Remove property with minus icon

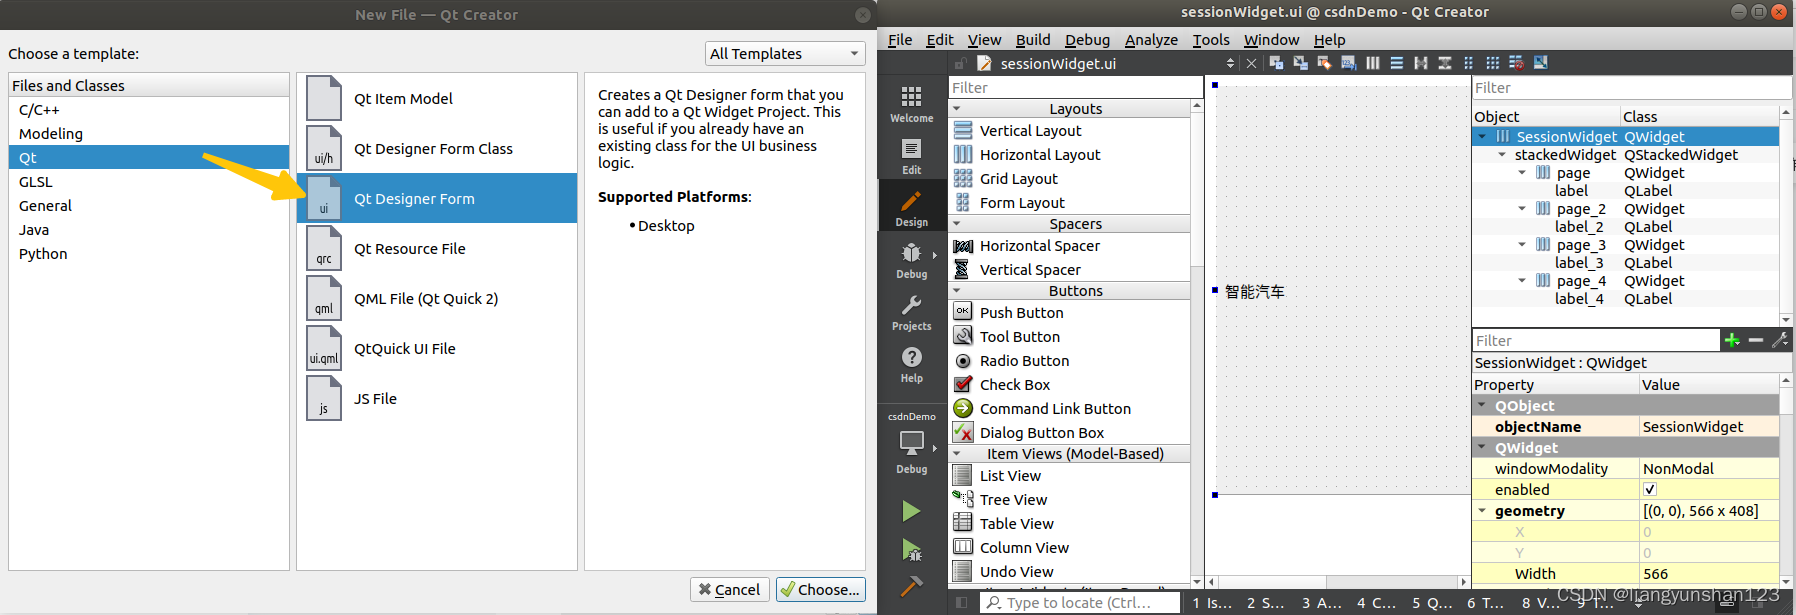click(1756, 340)
